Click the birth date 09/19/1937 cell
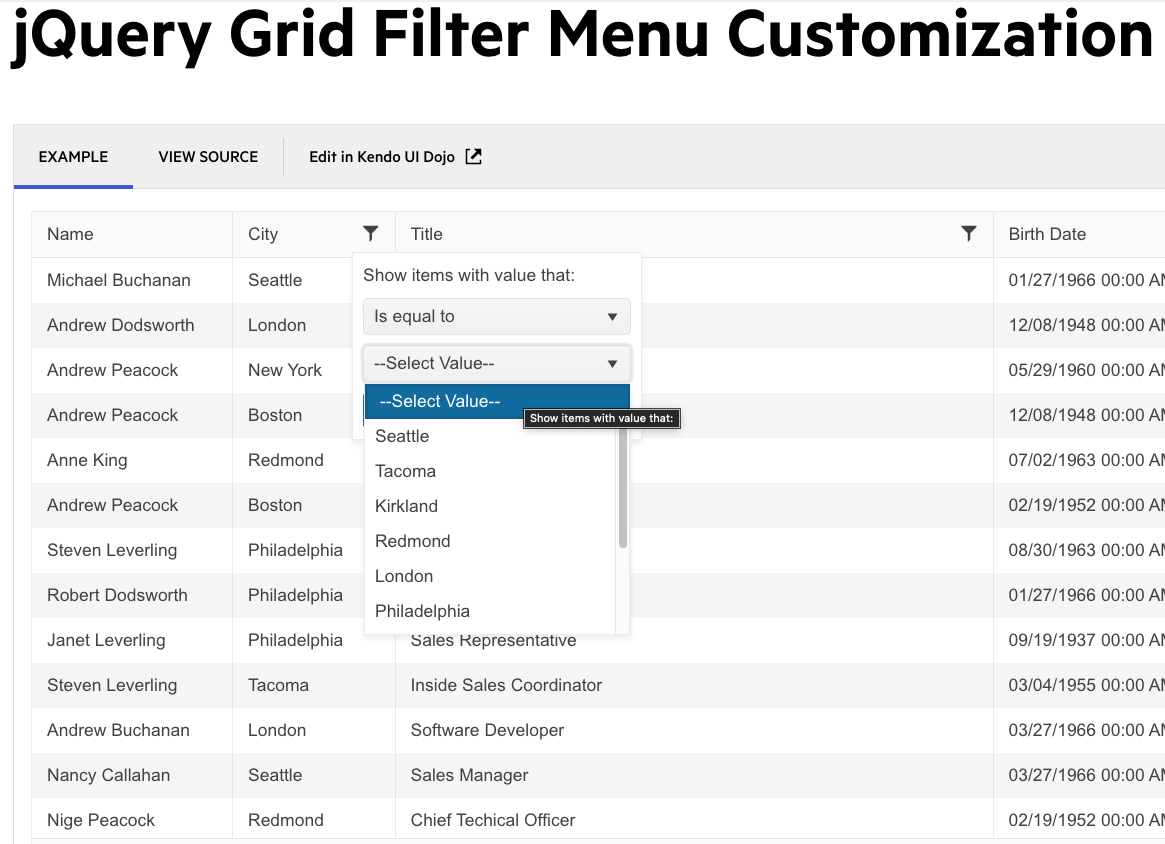Viewport: 1165px width, 844px height. coord(1079,640)
